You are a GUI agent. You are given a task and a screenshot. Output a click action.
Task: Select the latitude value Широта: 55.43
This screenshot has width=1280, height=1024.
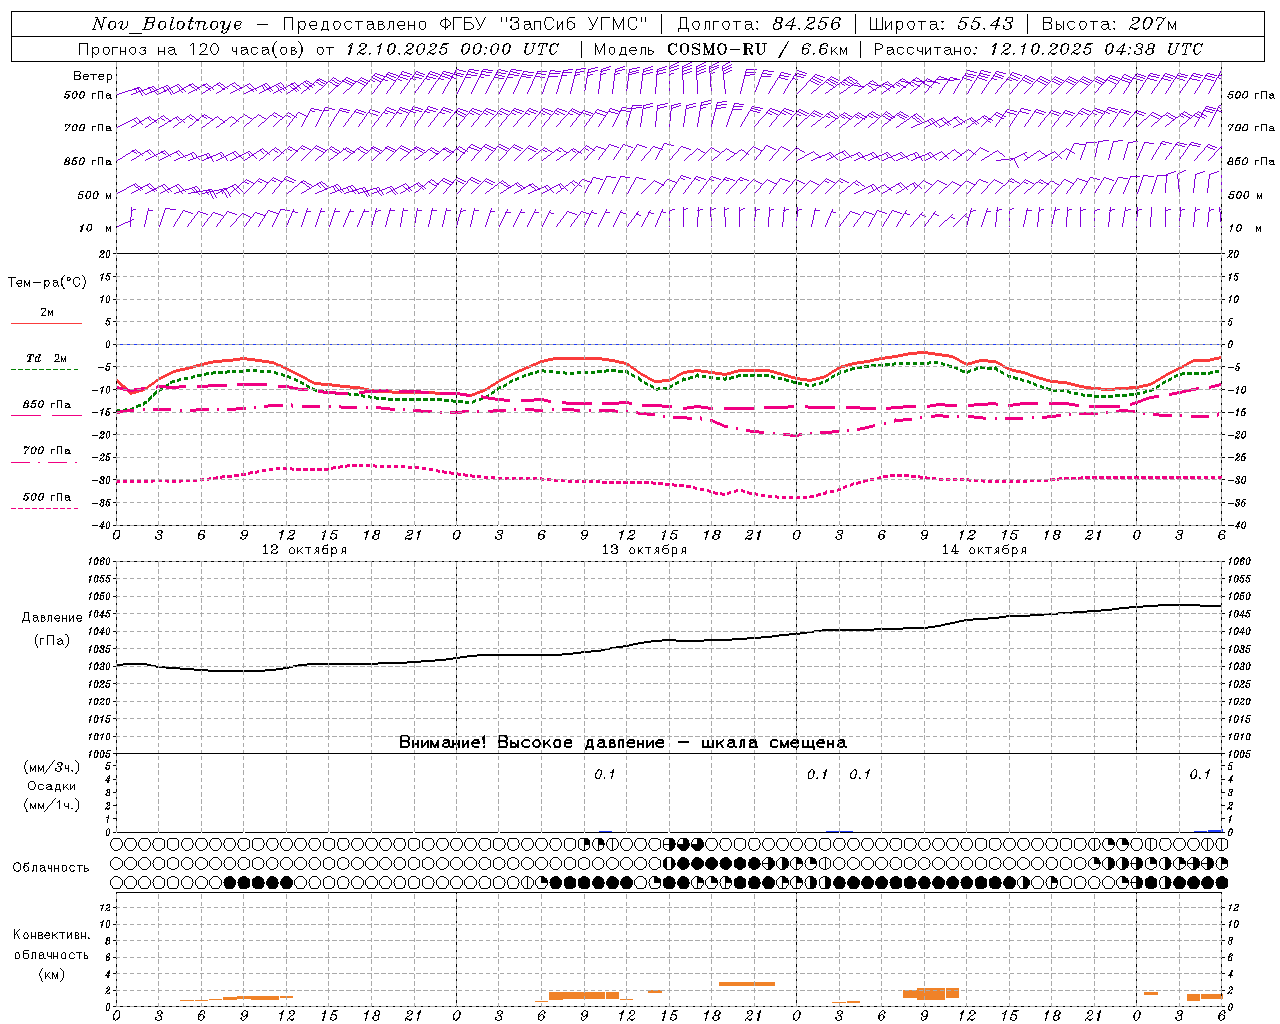tap(941, 24)
